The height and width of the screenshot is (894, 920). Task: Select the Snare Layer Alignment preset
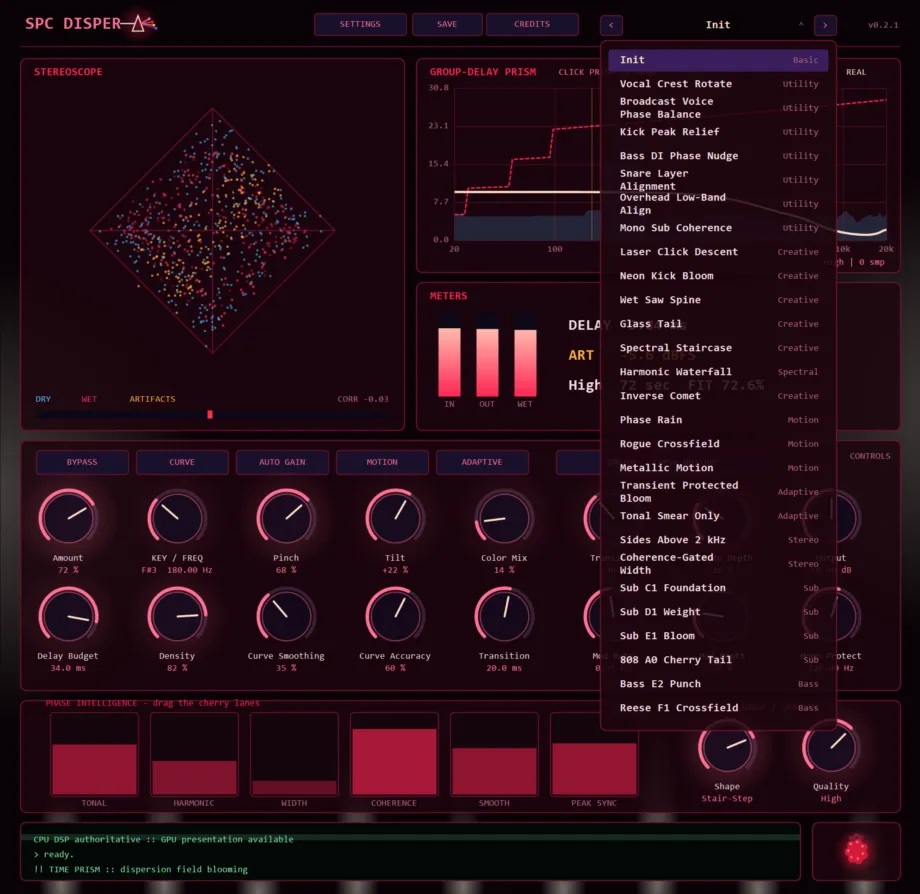(718, 180)
